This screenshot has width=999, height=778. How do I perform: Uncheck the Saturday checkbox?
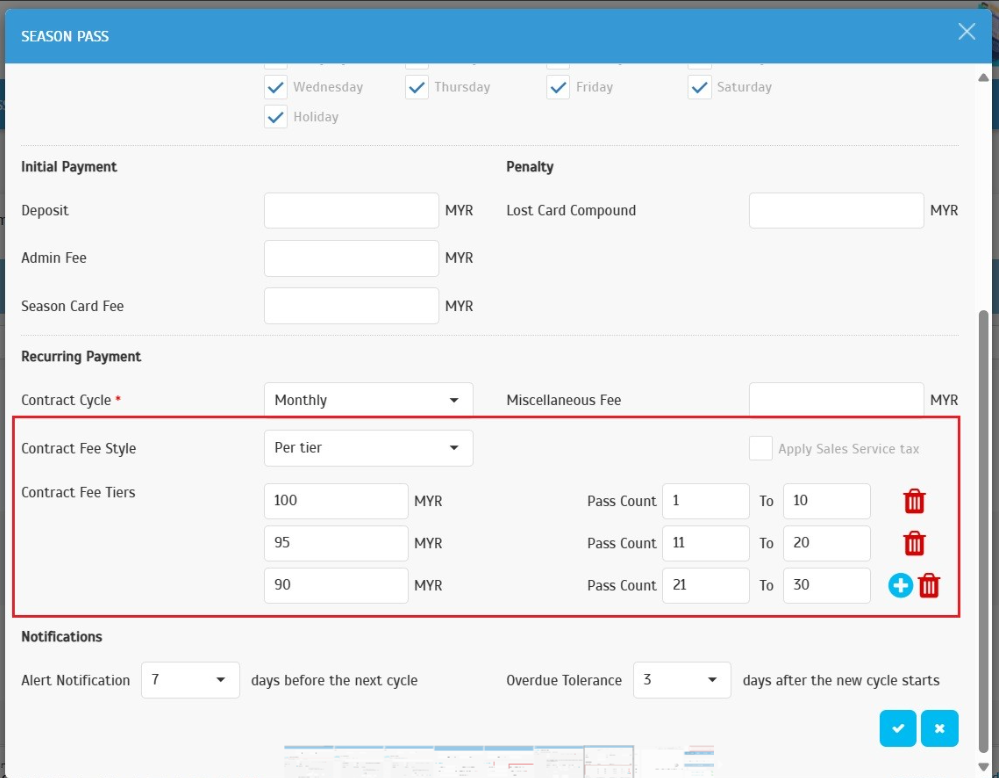click(x=699, y=88)
